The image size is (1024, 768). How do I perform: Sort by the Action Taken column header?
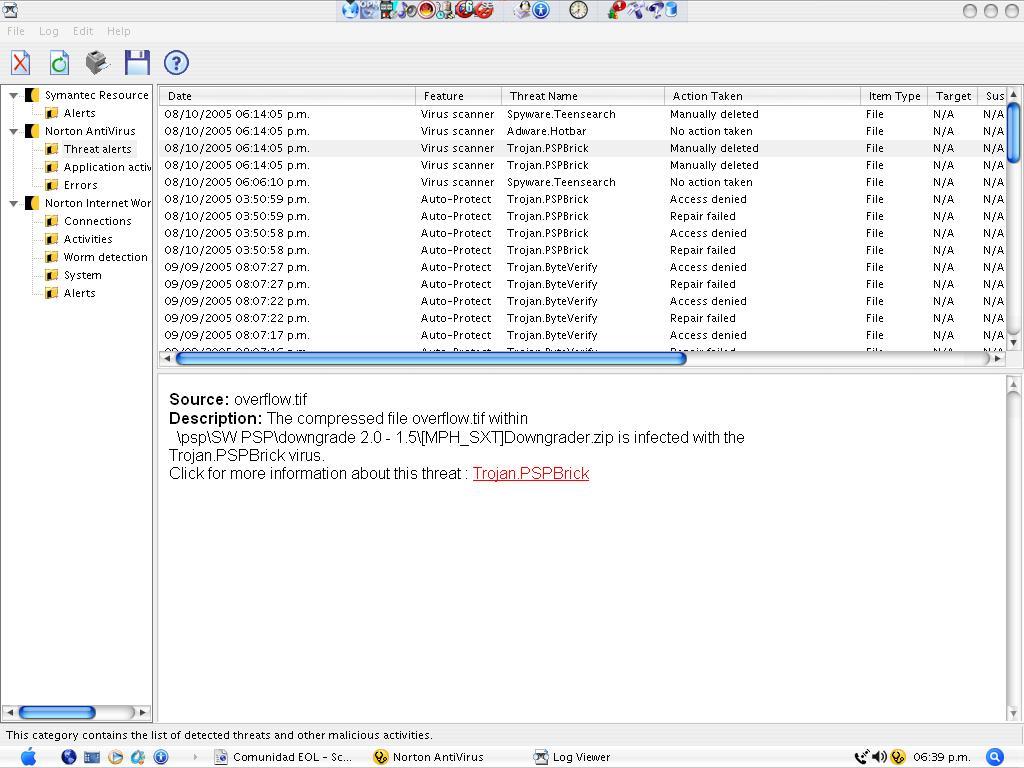763,96
